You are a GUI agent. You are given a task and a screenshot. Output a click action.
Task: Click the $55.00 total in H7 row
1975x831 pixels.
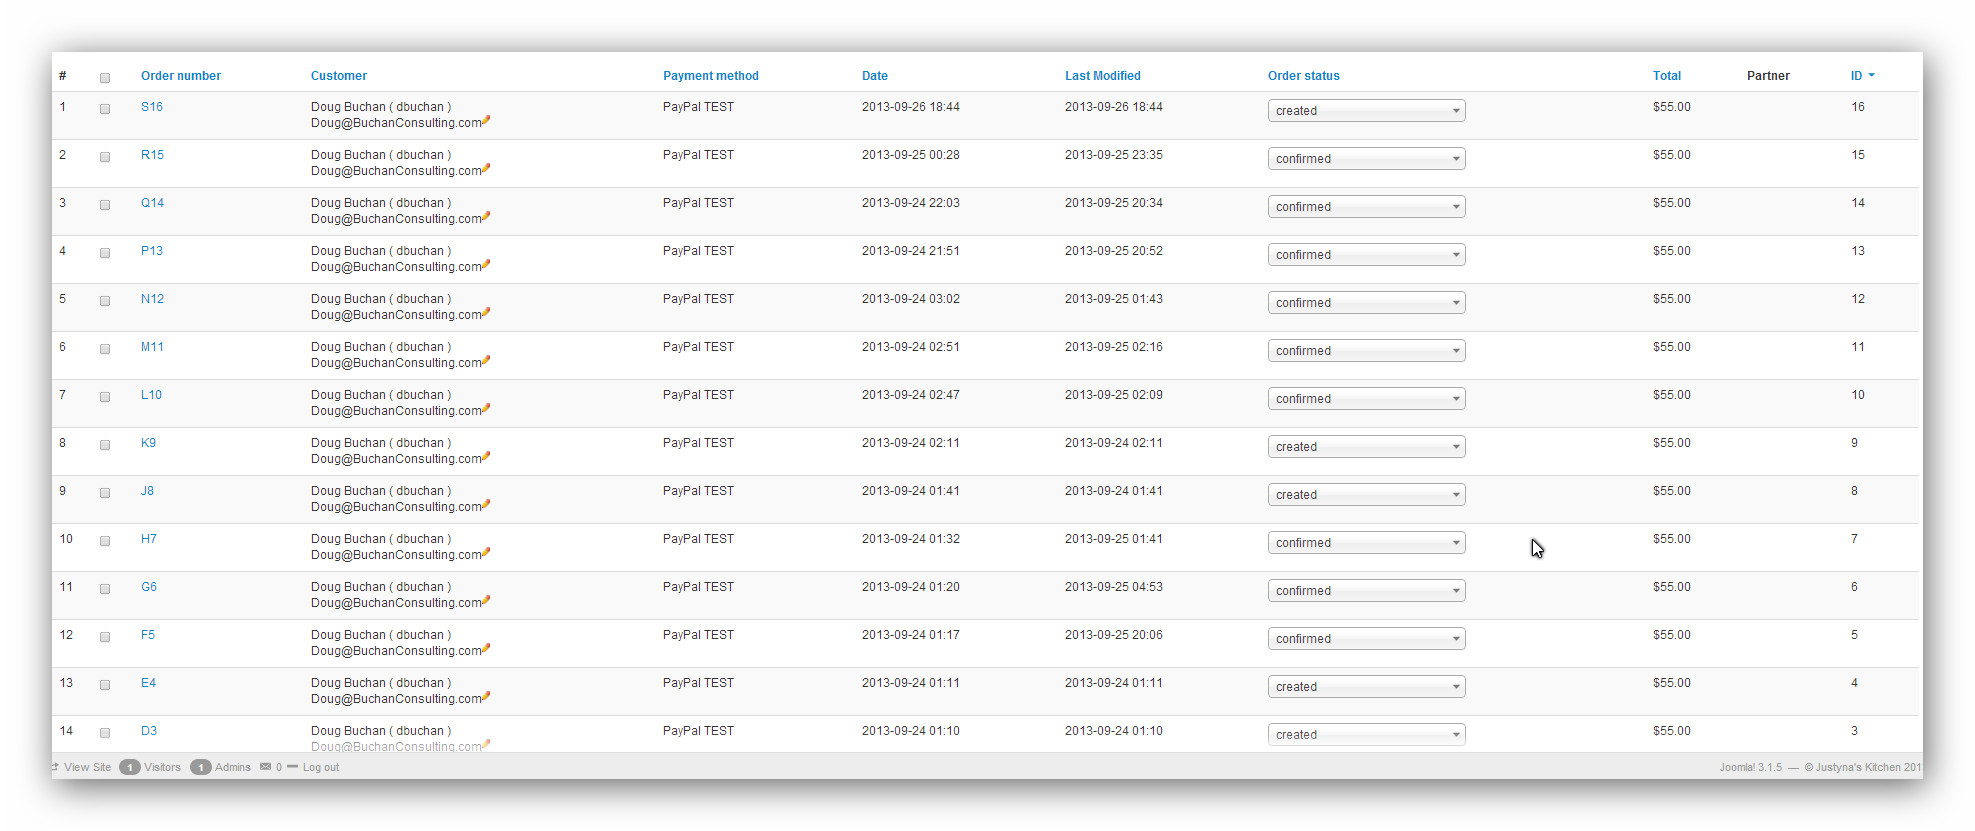(x=1672, y=539)
